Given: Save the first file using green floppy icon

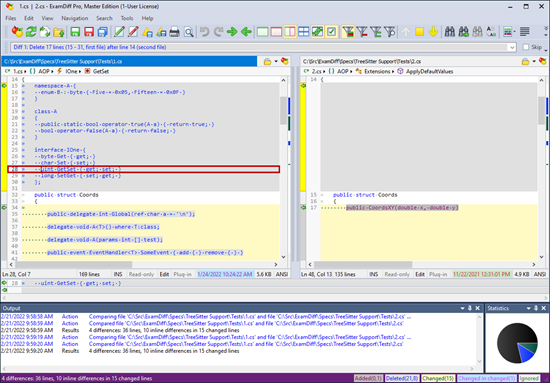Looking at the screenshot, I should [75, 32].
